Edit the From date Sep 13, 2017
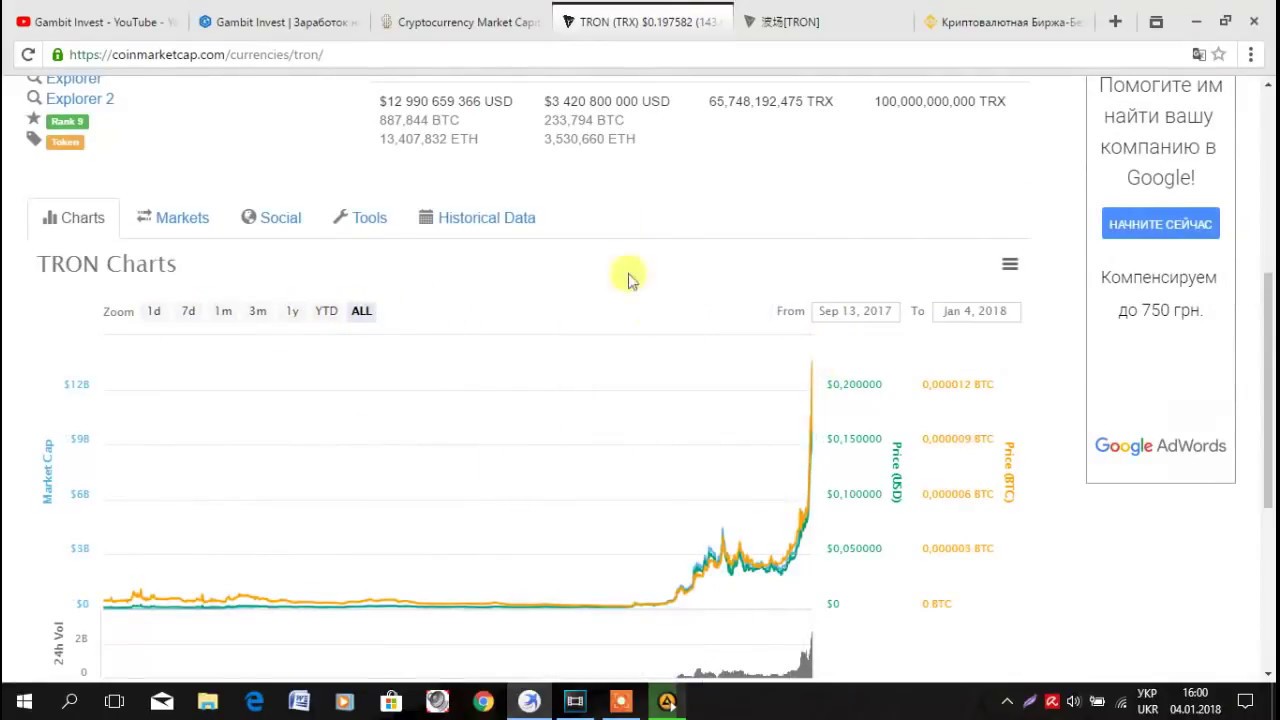 855,311
